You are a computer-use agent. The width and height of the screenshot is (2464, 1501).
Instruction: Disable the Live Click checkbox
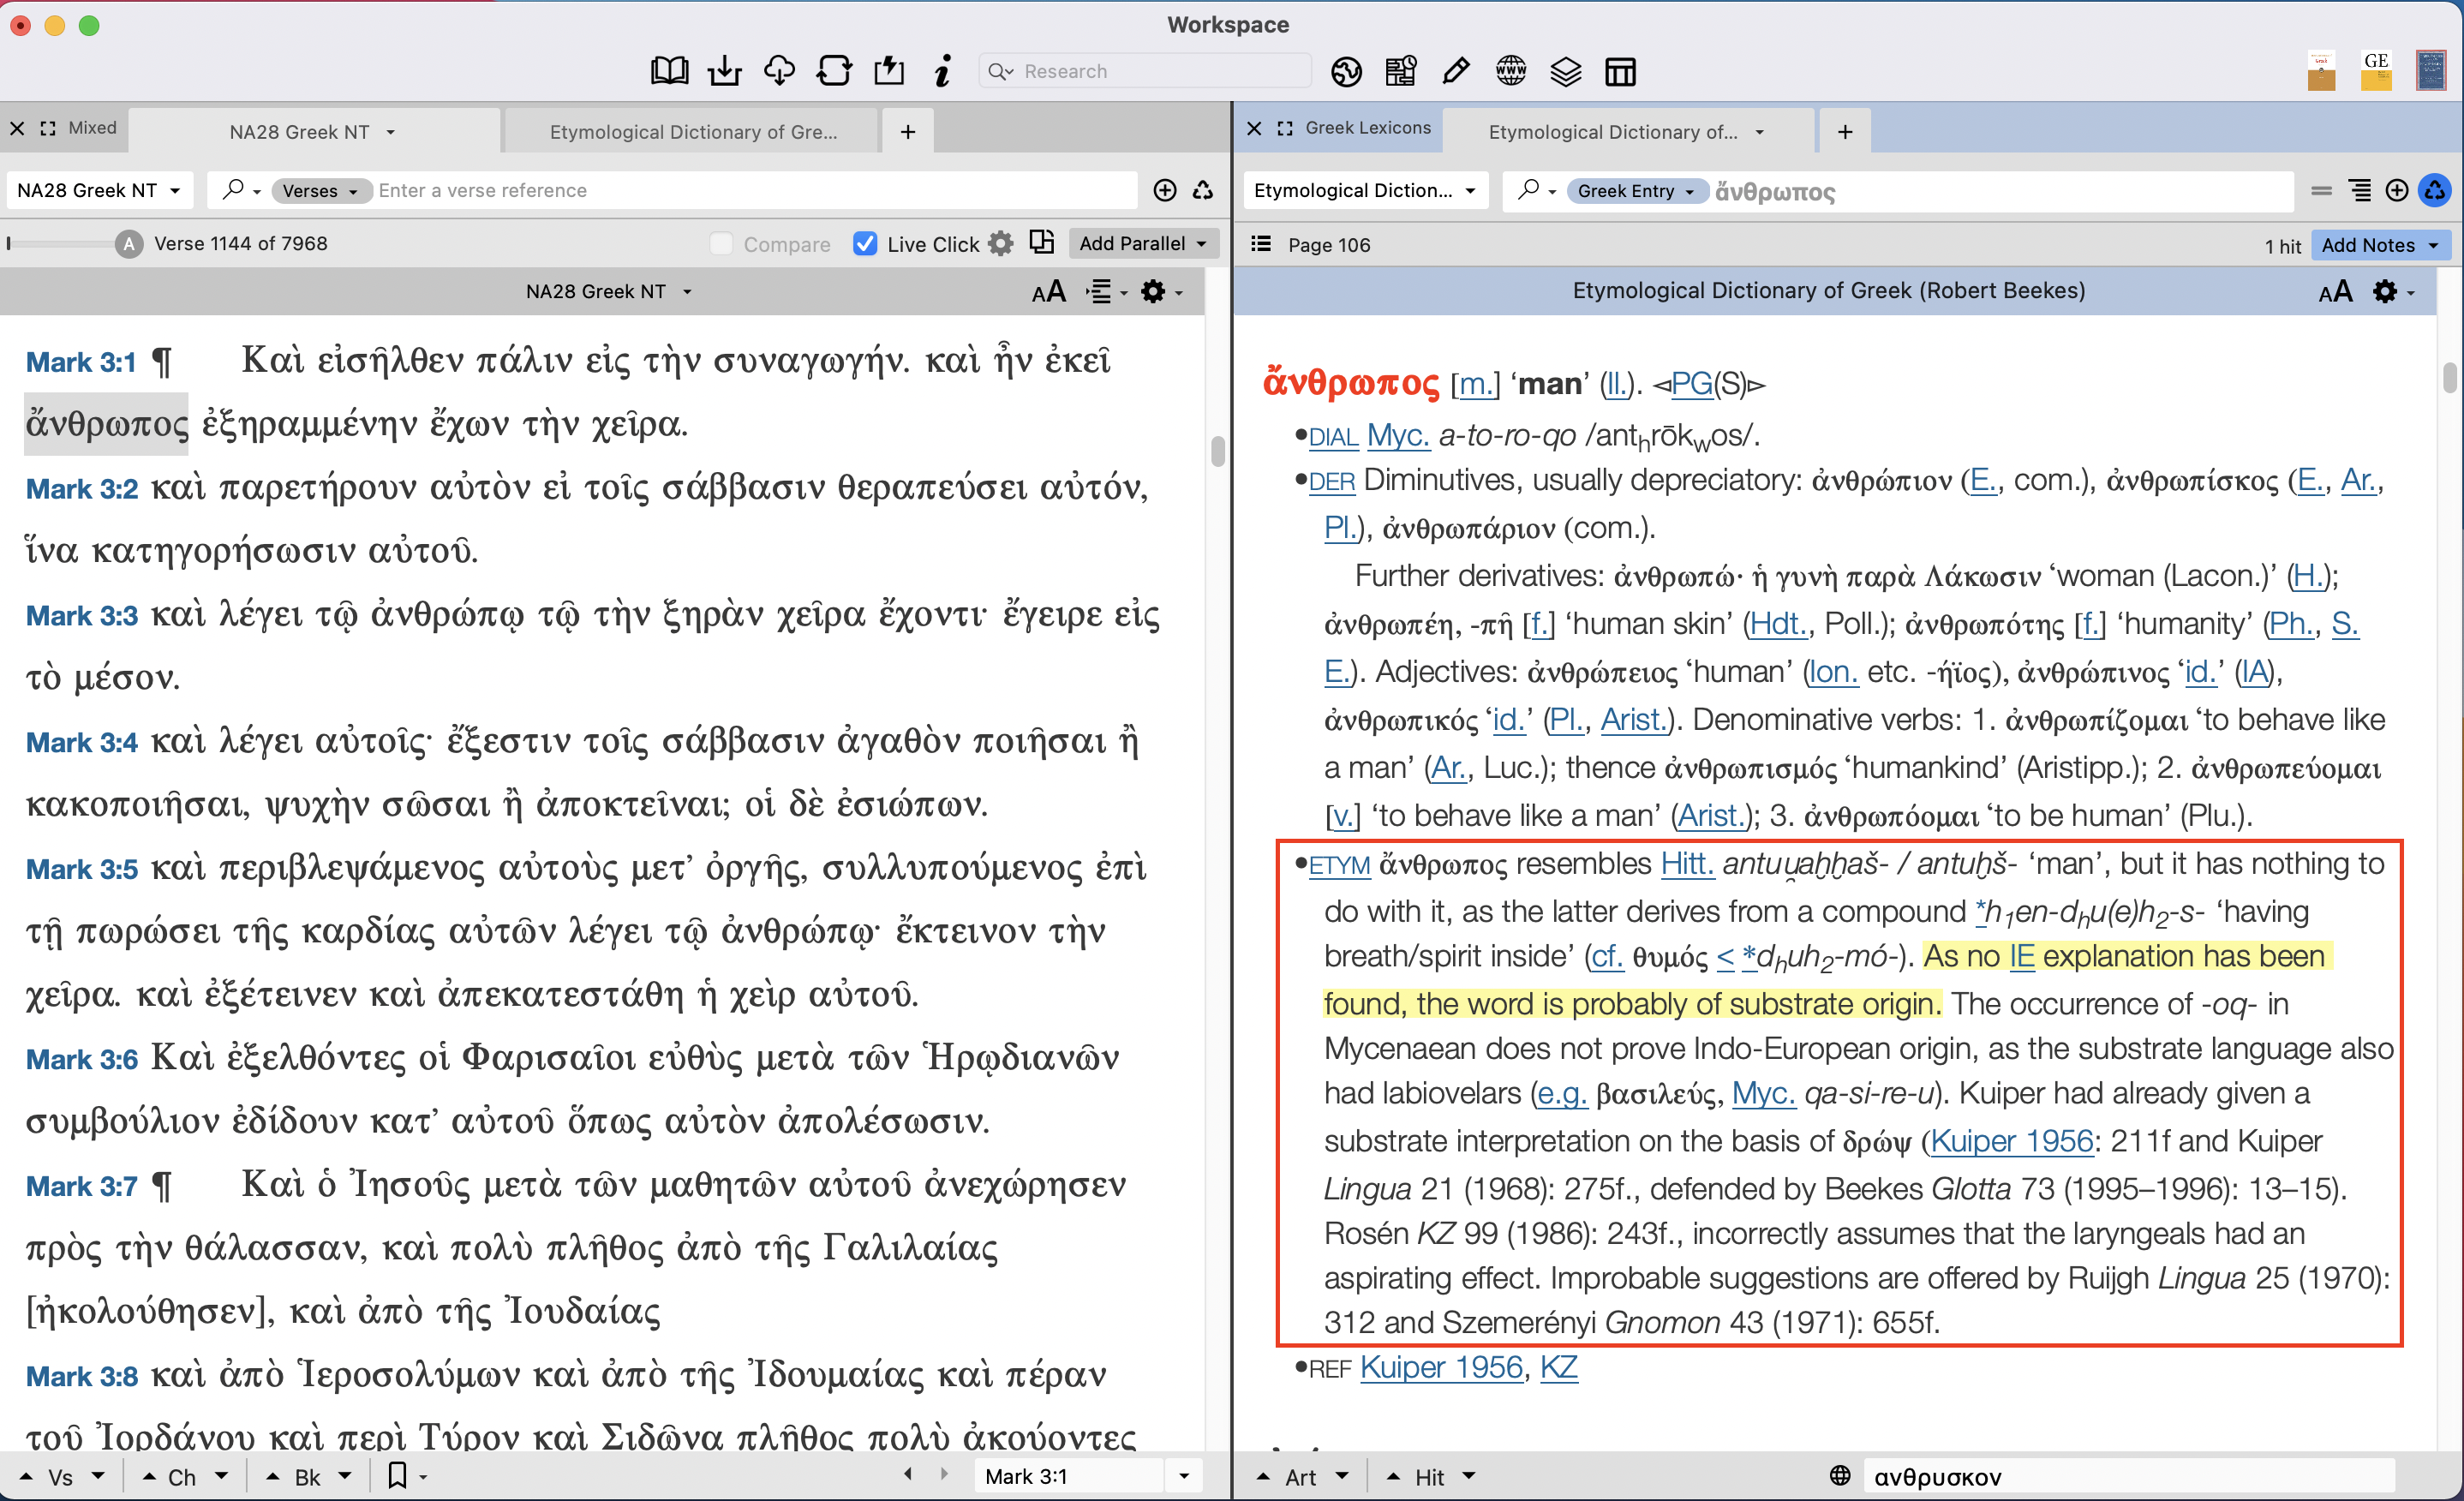tap(864, 243)
